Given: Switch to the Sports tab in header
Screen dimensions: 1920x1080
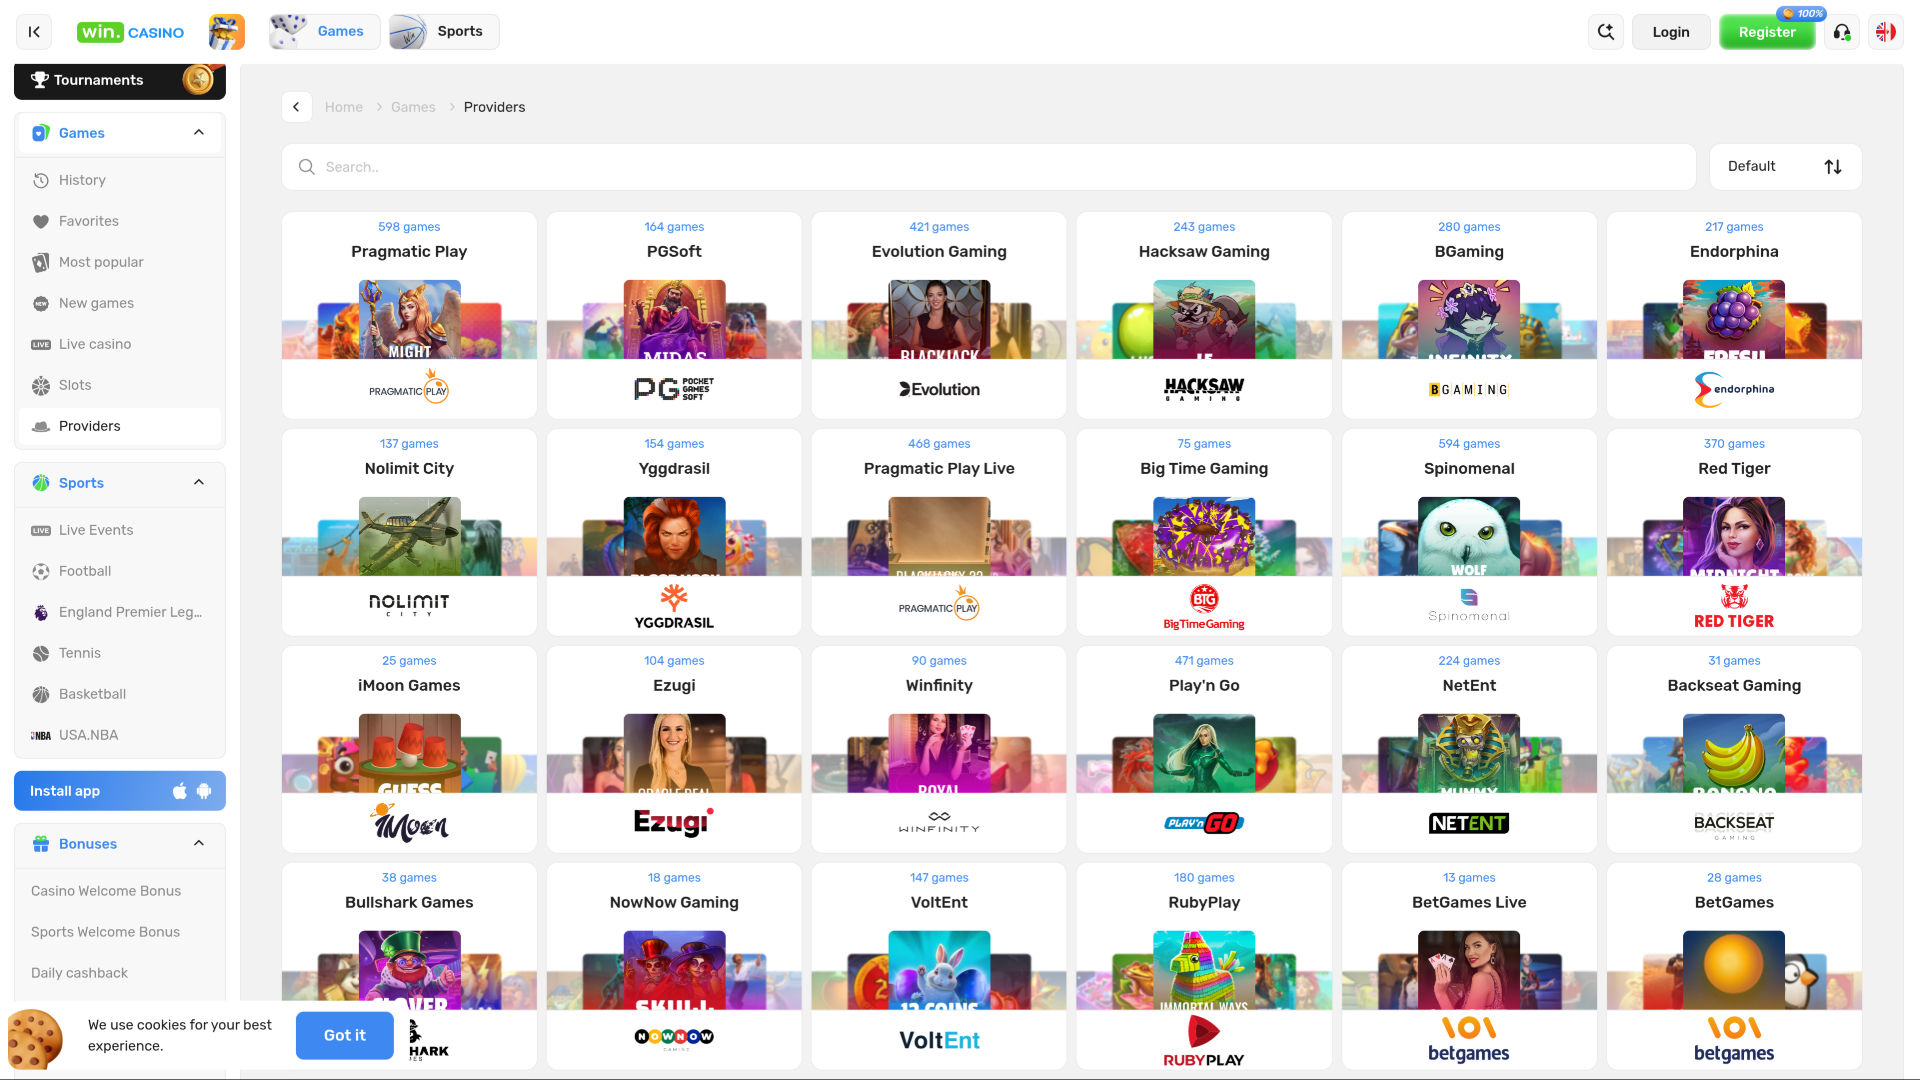Looking at the screenshot, I should tap(444, 32).
